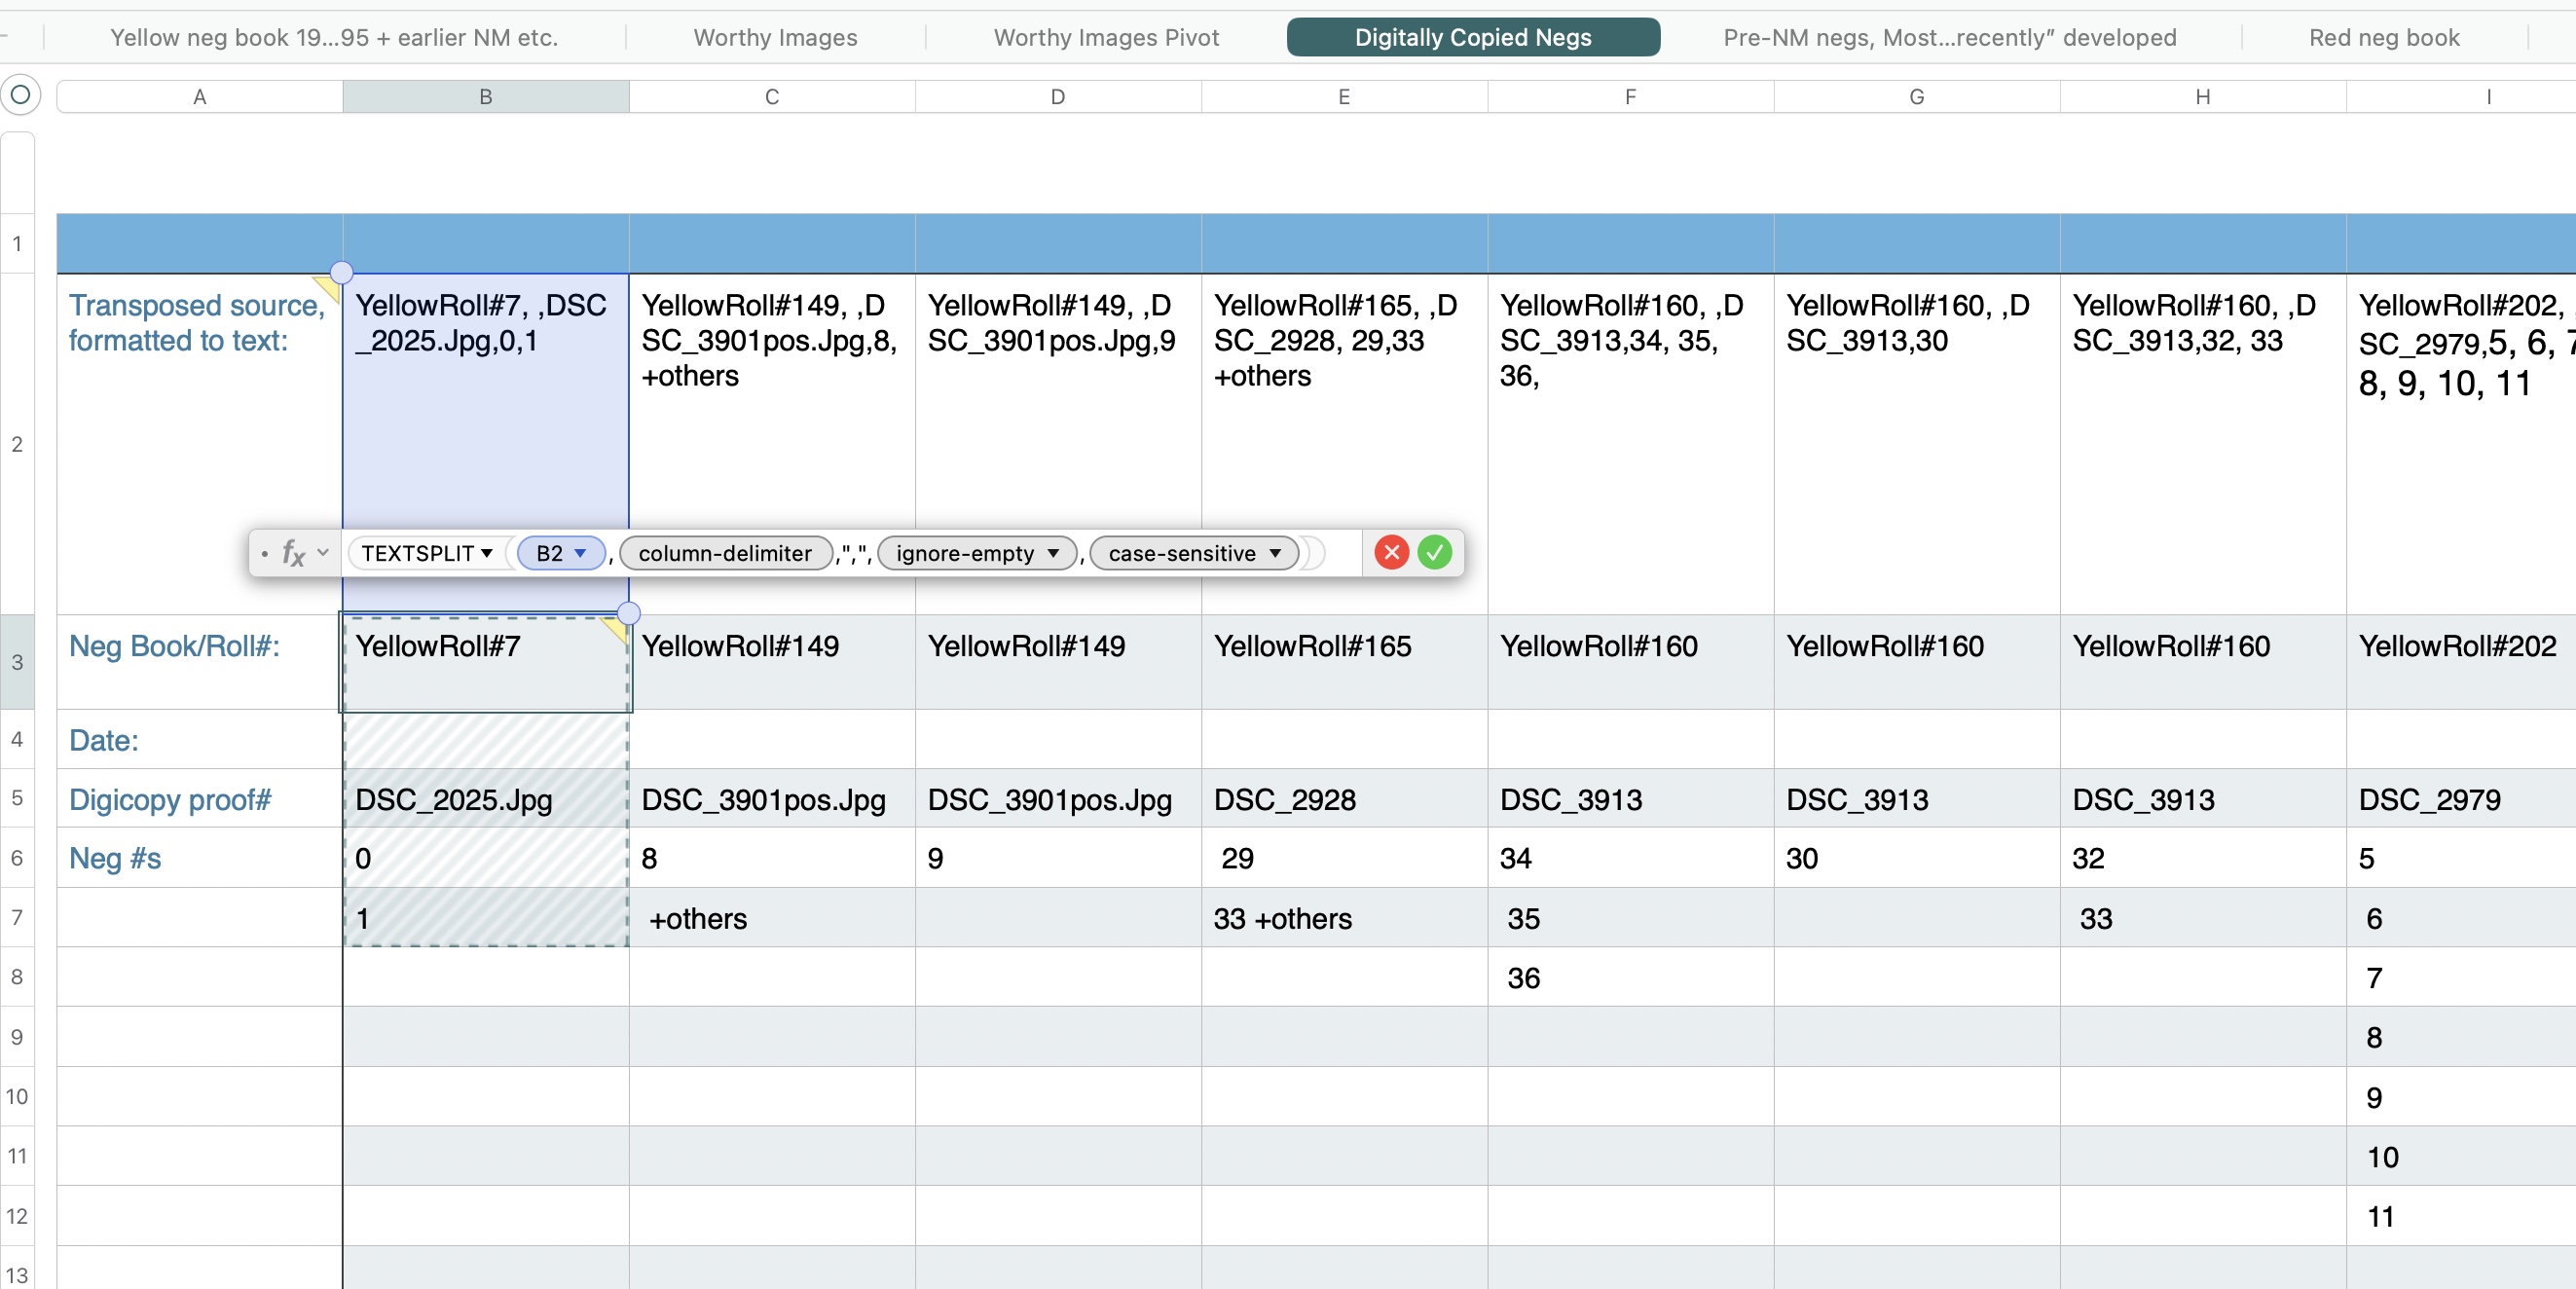The width and height of the screenshot is (2576, 1289).
Task: Click top-left range handle of cell B2
Action: 342,272
